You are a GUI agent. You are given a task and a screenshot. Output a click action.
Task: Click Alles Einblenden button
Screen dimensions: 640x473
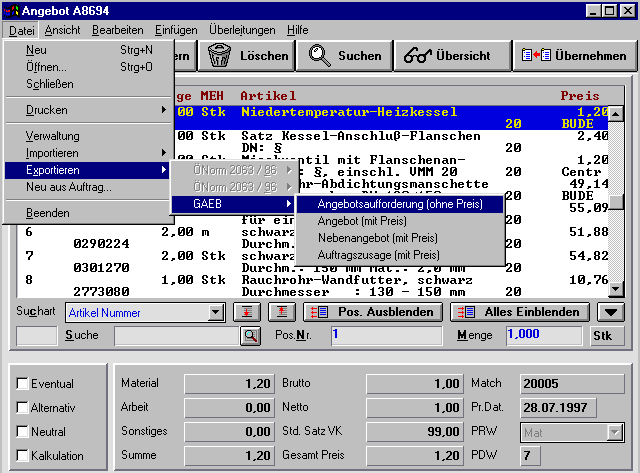[x=520, y=312]
